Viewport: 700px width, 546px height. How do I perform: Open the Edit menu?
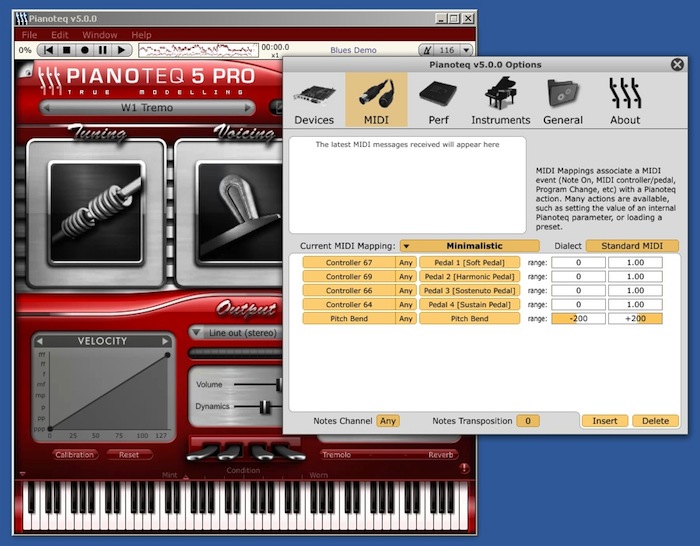click(x=59, y=35)
